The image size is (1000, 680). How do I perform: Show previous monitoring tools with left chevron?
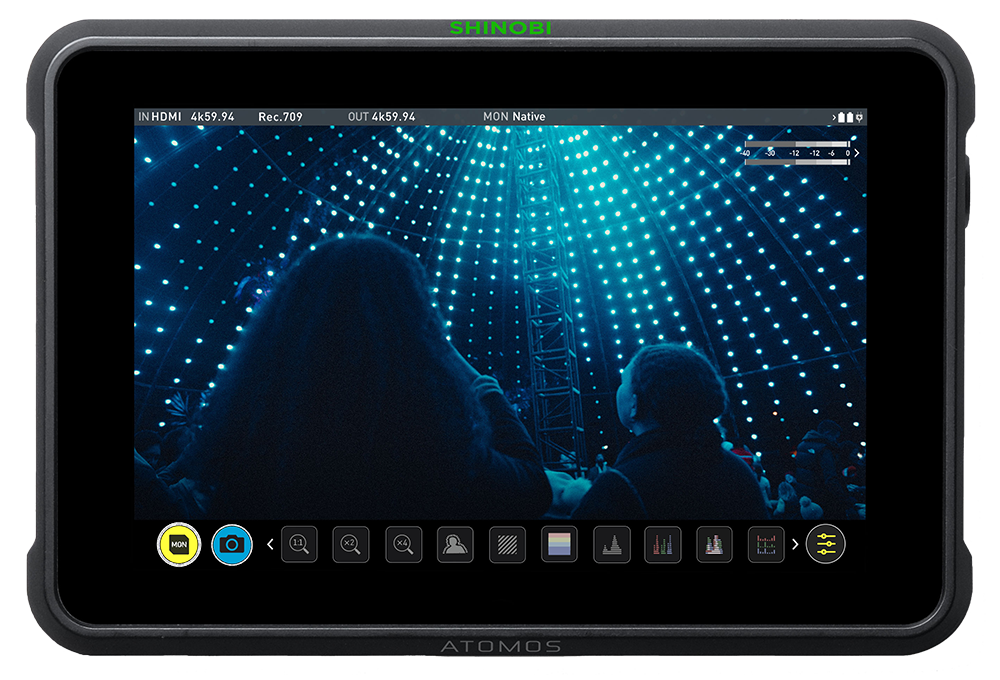pyautogui.click(x=270, y=544)
